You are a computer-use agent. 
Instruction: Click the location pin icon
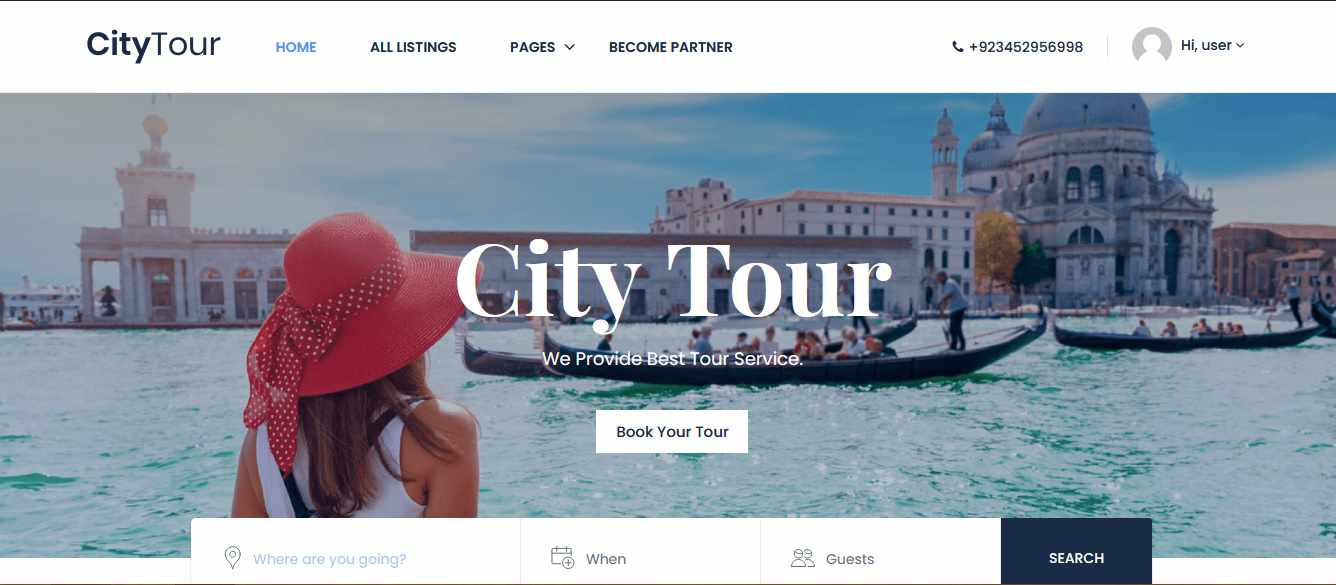pos(232,558)
